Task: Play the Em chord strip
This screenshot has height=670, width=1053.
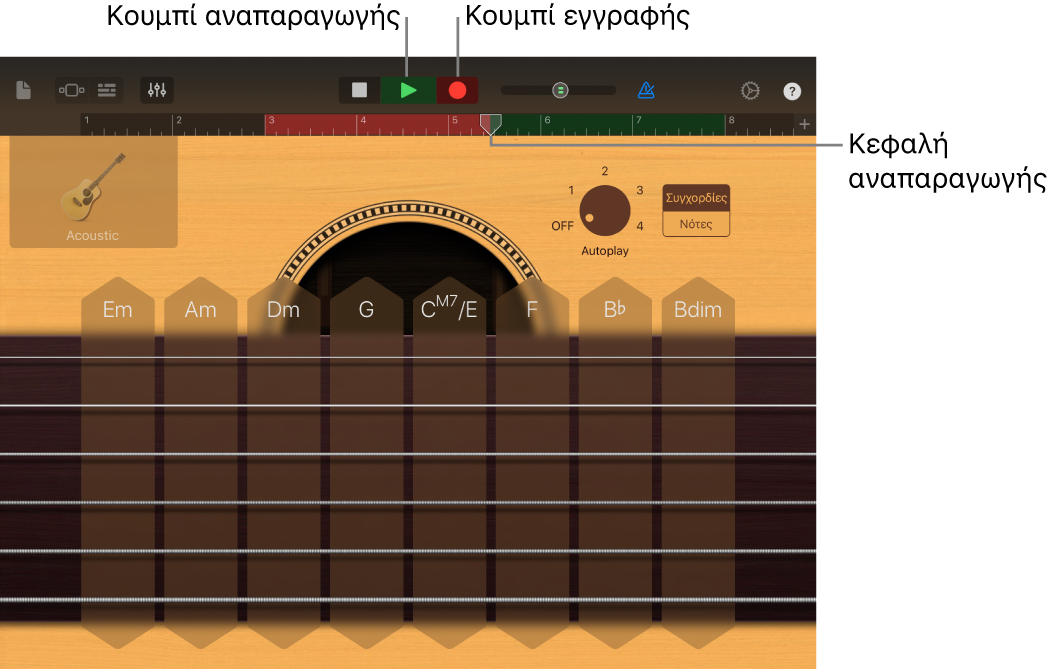Action: pos(118,460)
